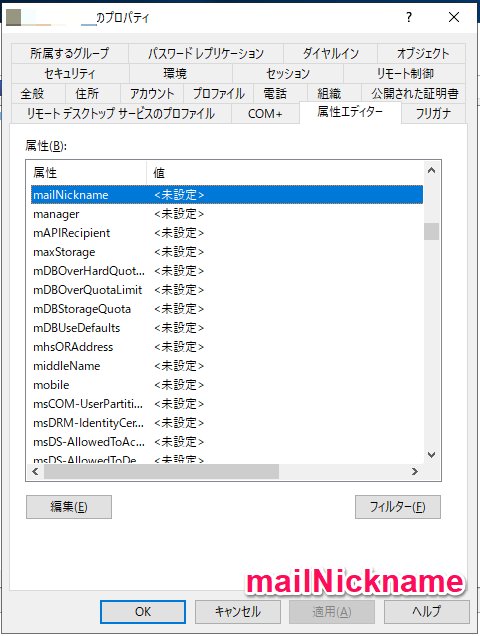Switch to the COM+ tab
Screen dimensions: 480x636
(265, 114)
